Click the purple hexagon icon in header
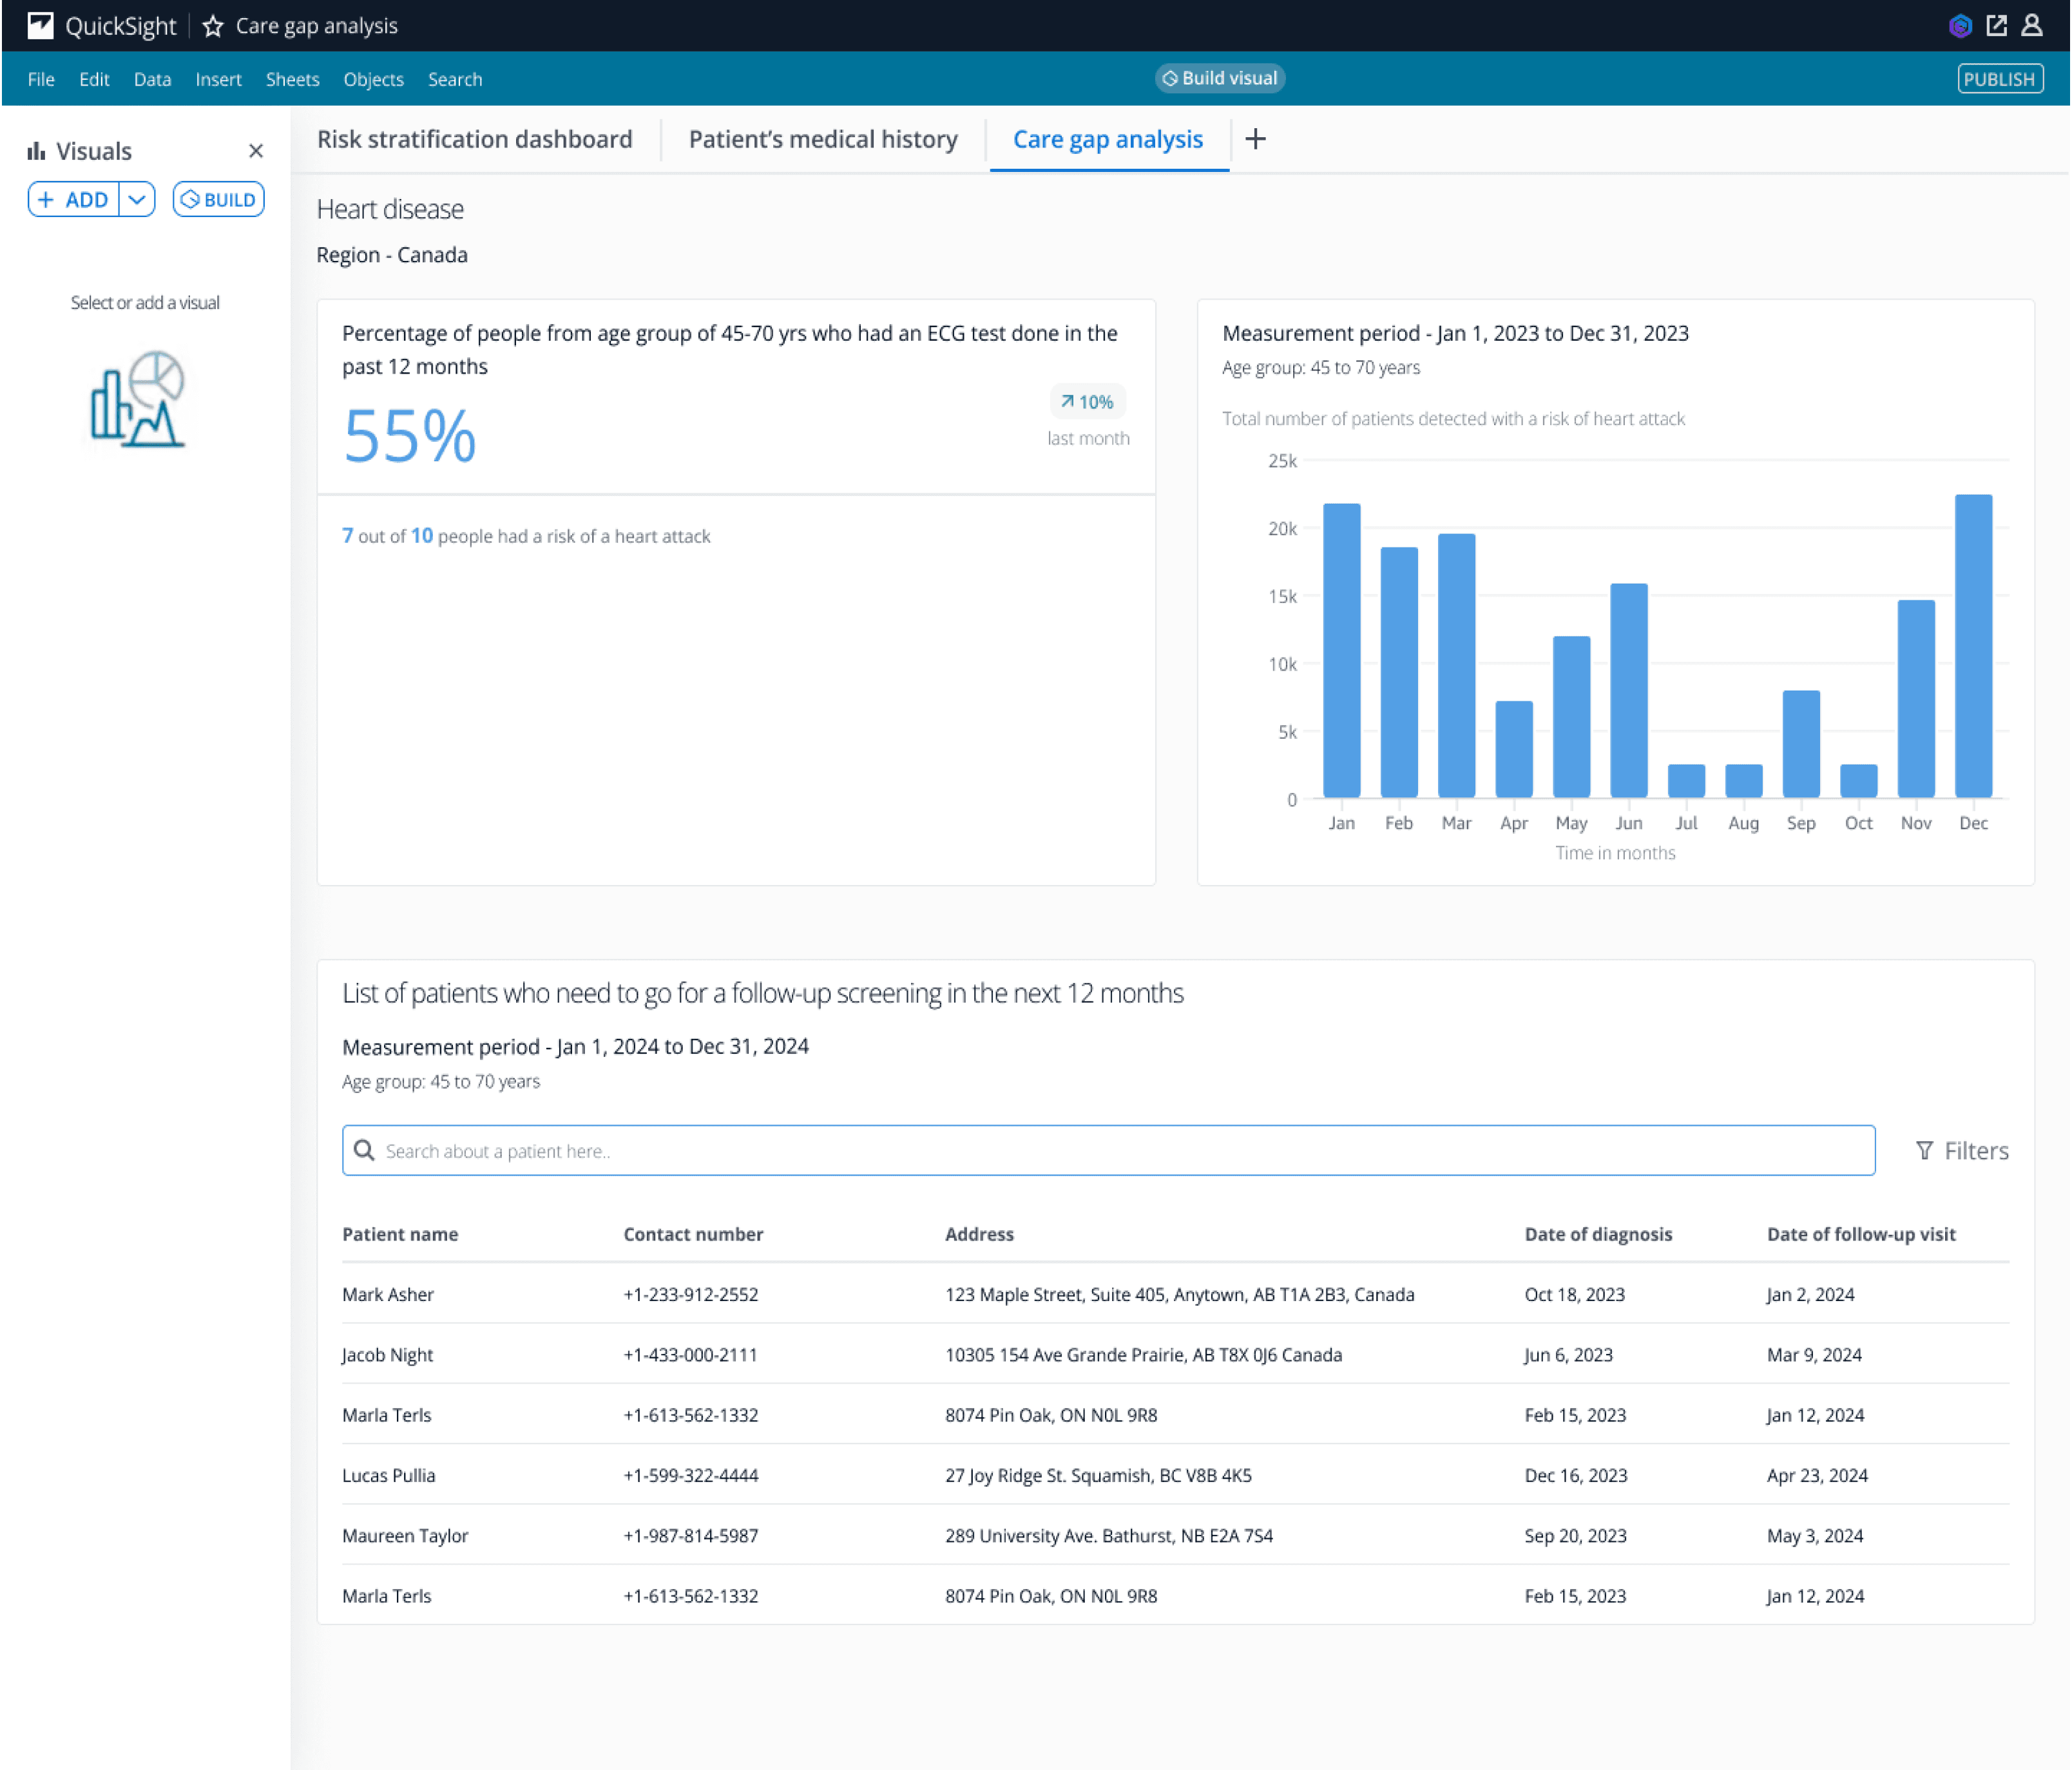 (1959, 26)
